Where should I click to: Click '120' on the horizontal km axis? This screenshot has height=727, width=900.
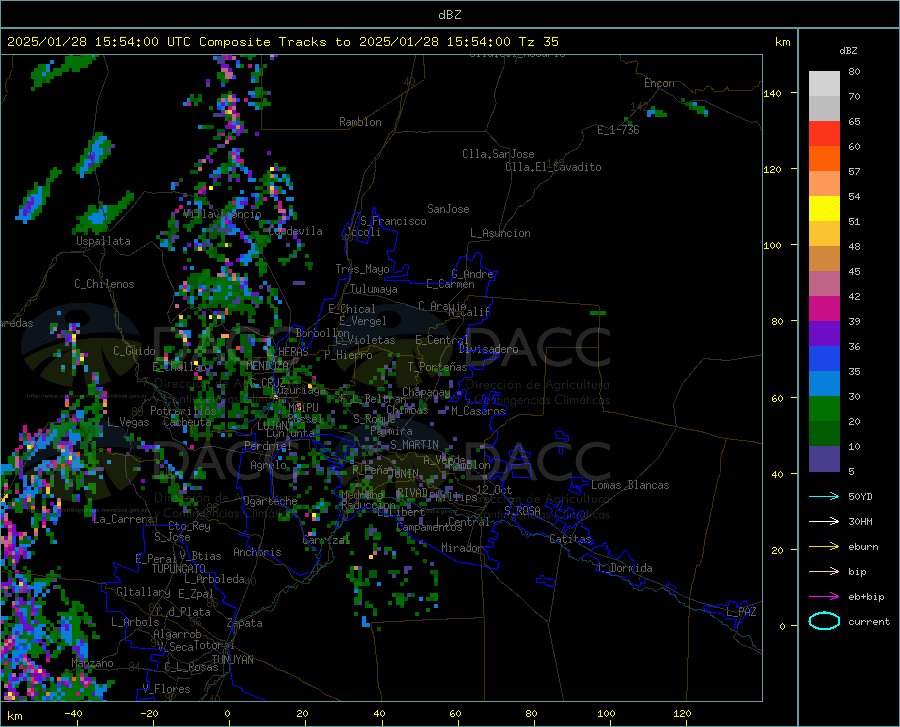tap(682, 714)
